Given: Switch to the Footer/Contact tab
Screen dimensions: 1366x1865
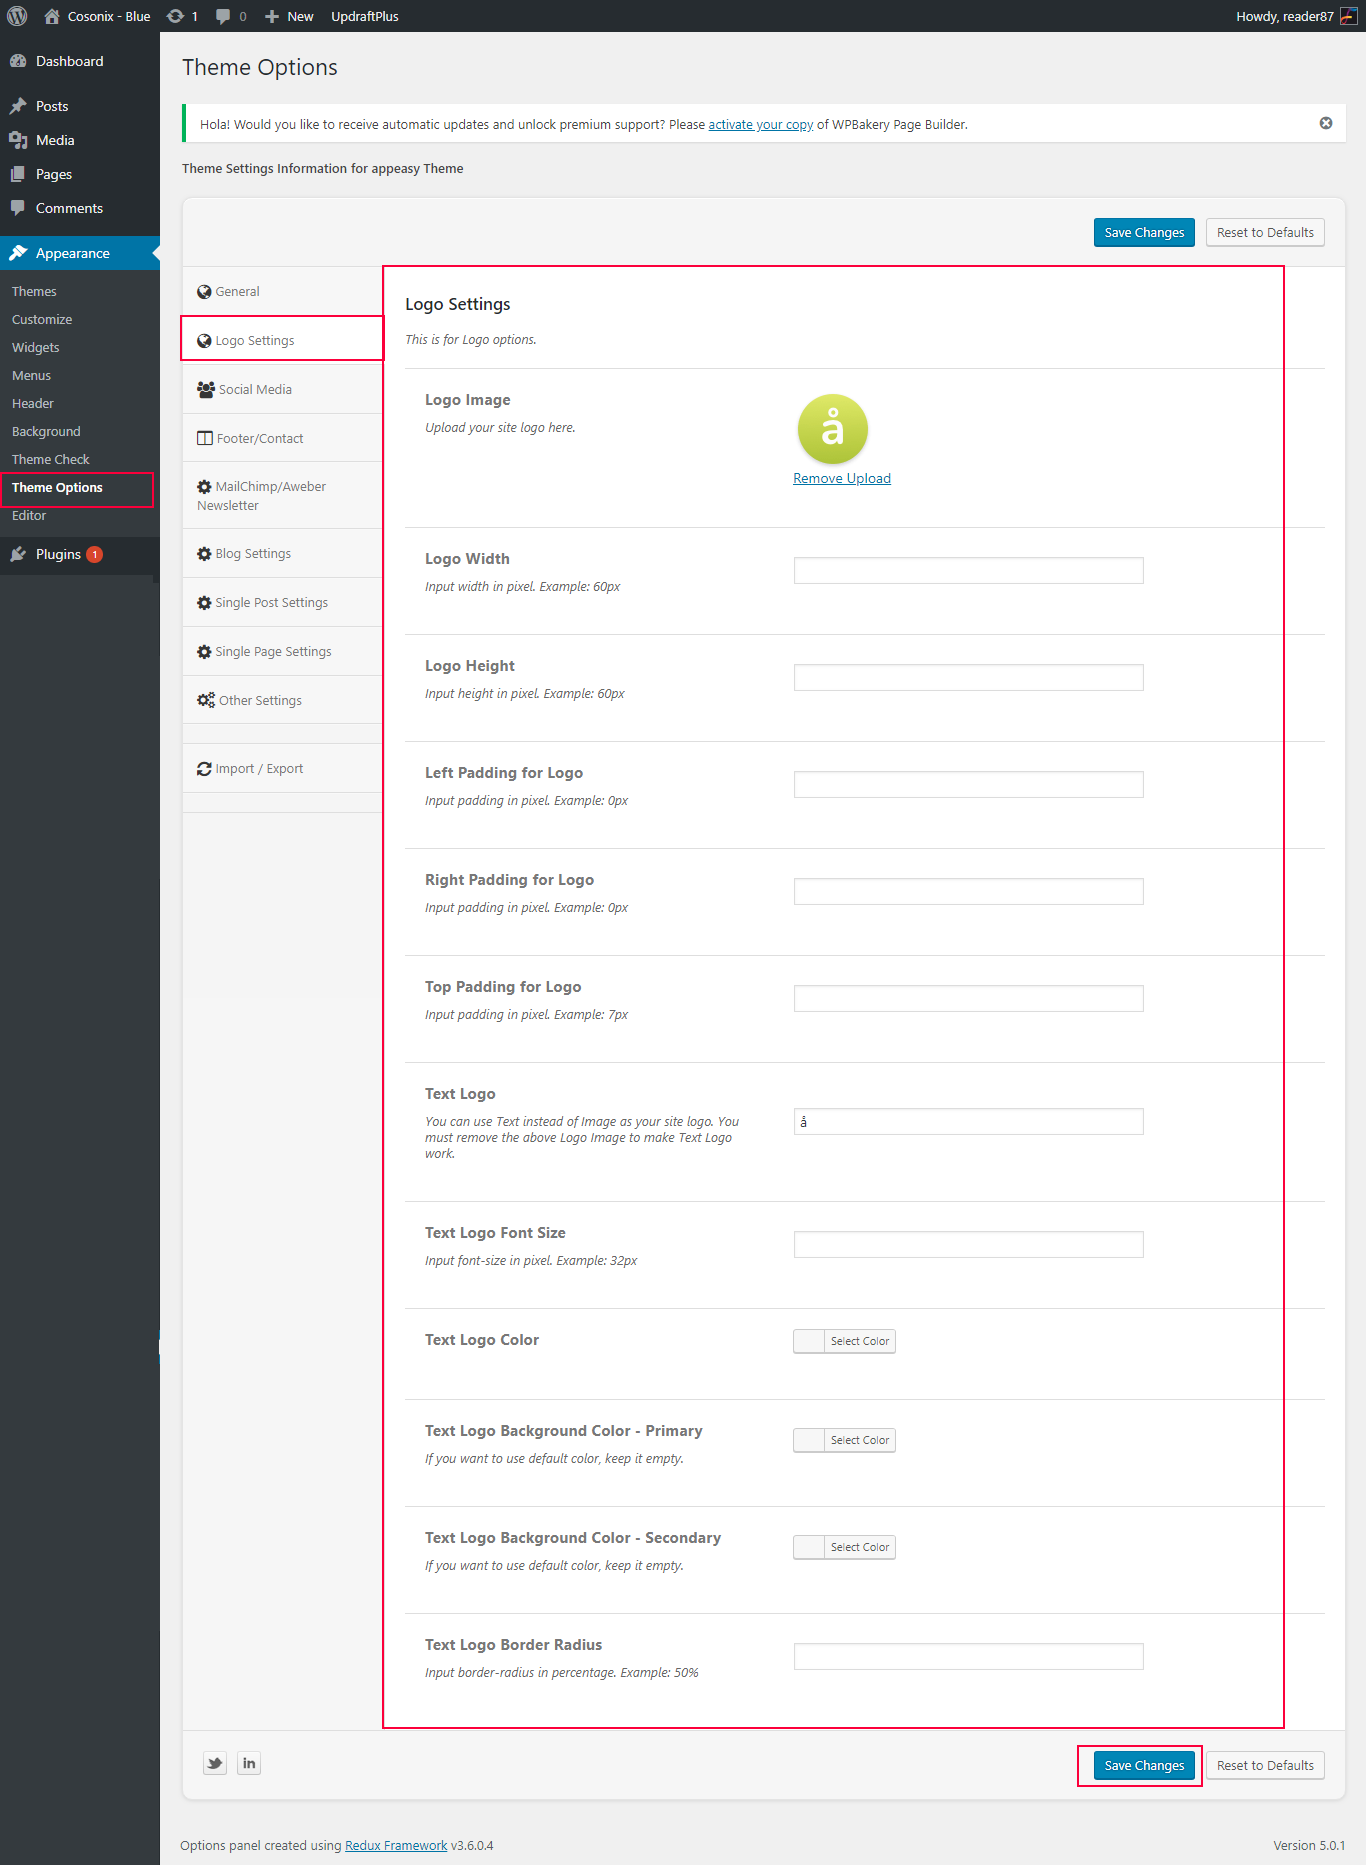Looking at the screenshot, I should click(259, 439).
